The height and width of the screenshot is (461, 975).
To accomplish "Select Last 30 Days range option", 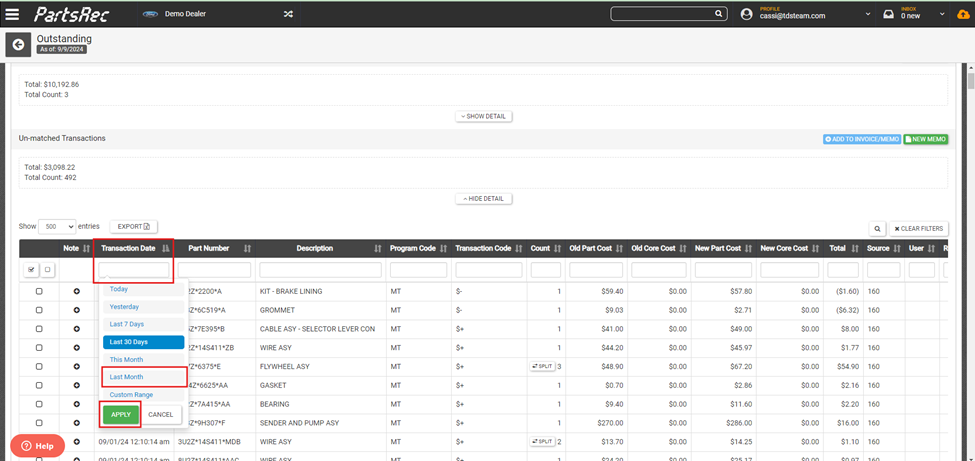I will click(144, 342).
